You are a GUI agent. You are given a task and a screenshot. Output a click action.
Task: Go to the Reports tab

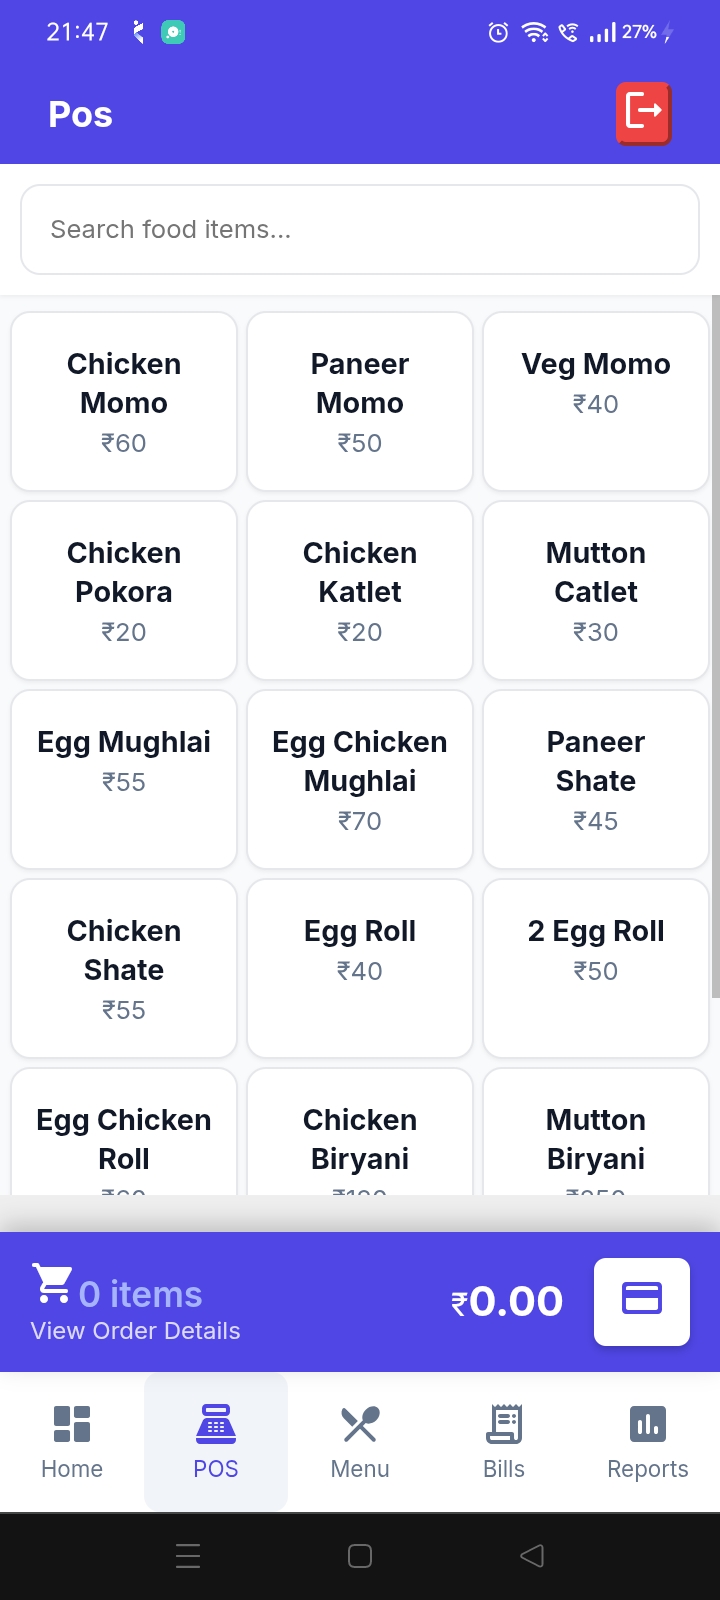coord(648,1441)
